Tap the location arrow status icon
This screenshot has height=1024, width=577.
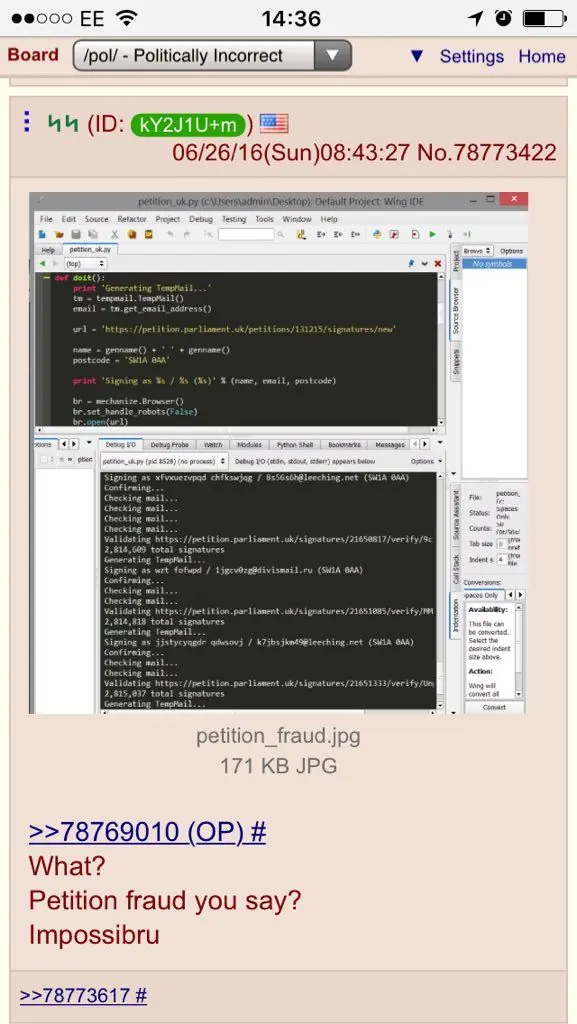coord(476,18)
